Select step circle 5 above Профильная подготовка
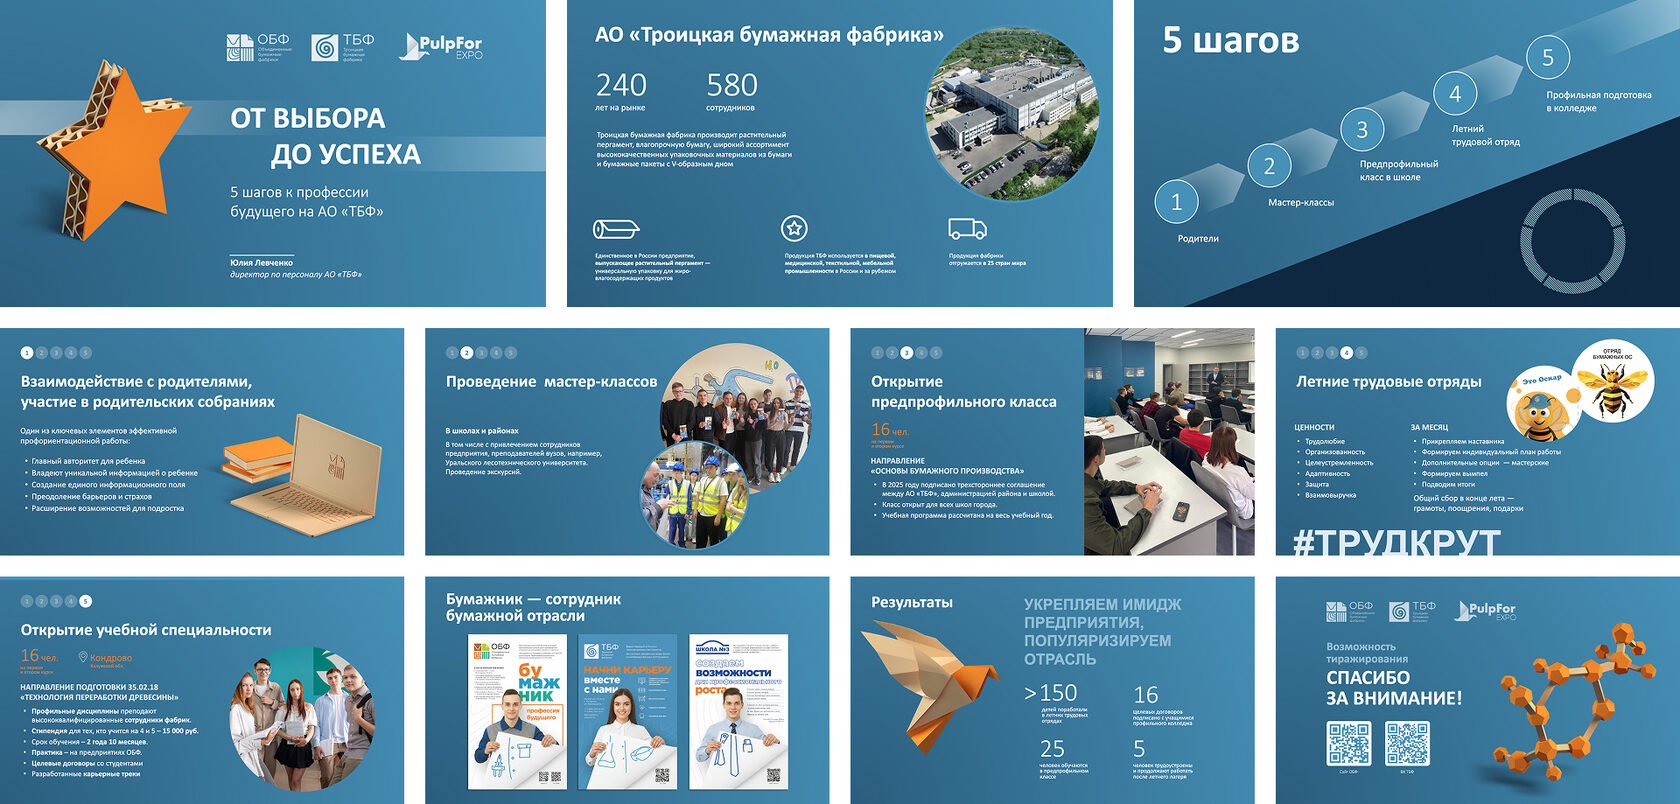1680x804 pixels. click(1548, 57)
